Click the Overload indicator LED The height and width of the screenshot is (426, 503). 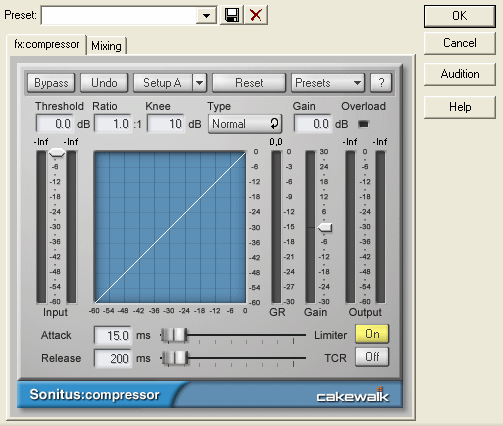click(363, 124)
